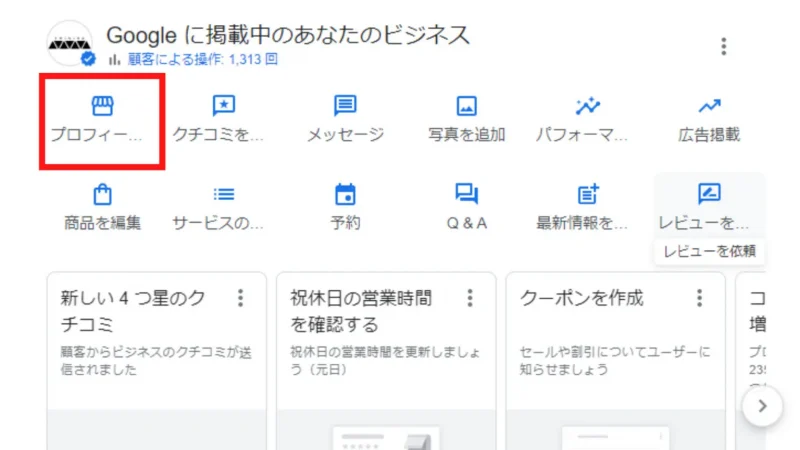800x450 pixels.
Task: Open options menu on 祝休日の営業時間 card
Action: [x=470, y=298]
